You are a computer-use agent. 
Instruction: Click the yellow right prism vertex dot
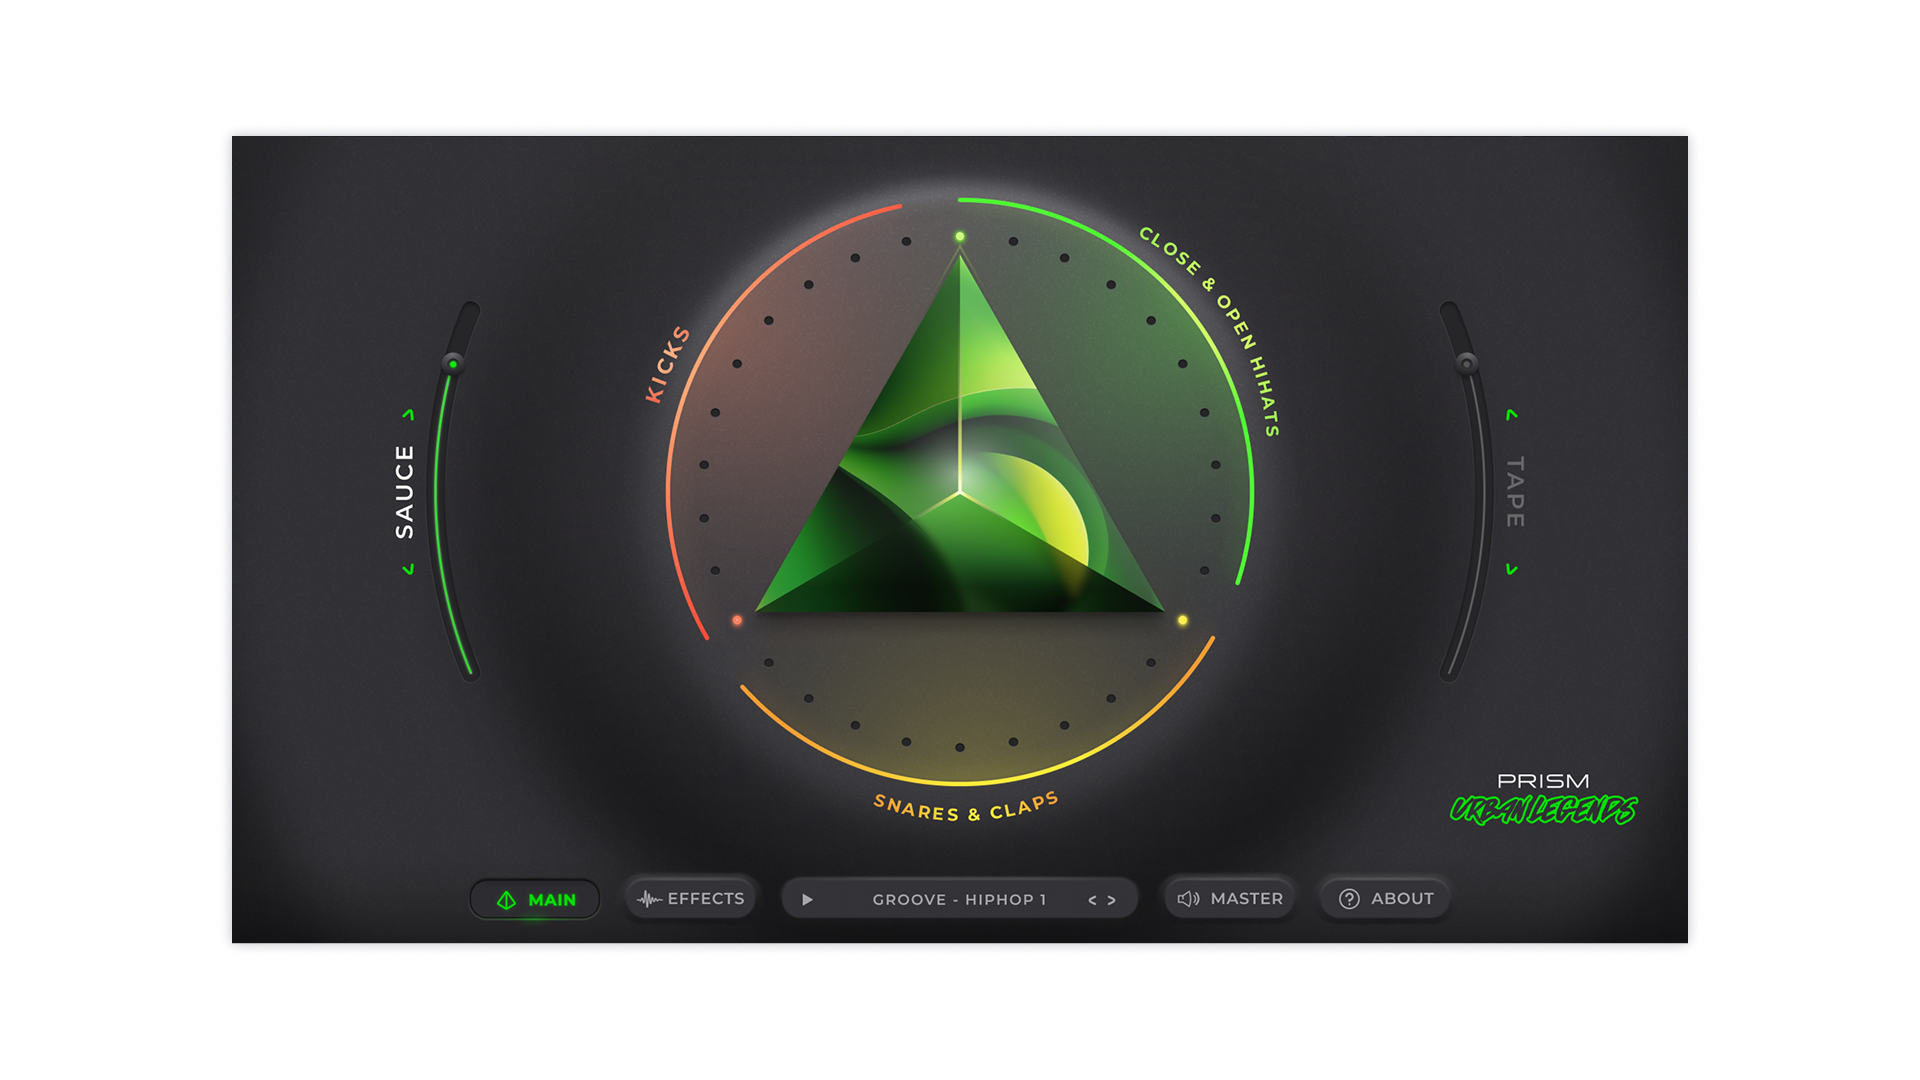click(1182, 620)
